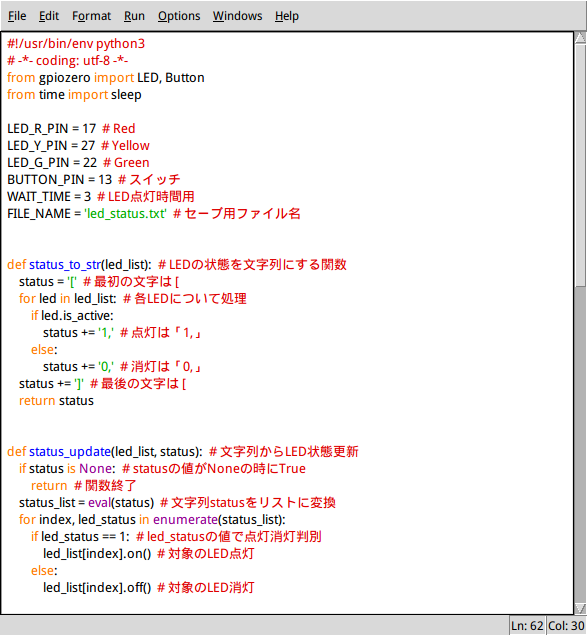Click 'from time import sleep' line
Viewport: 587px width, 635px height.
tap(74, 94)
